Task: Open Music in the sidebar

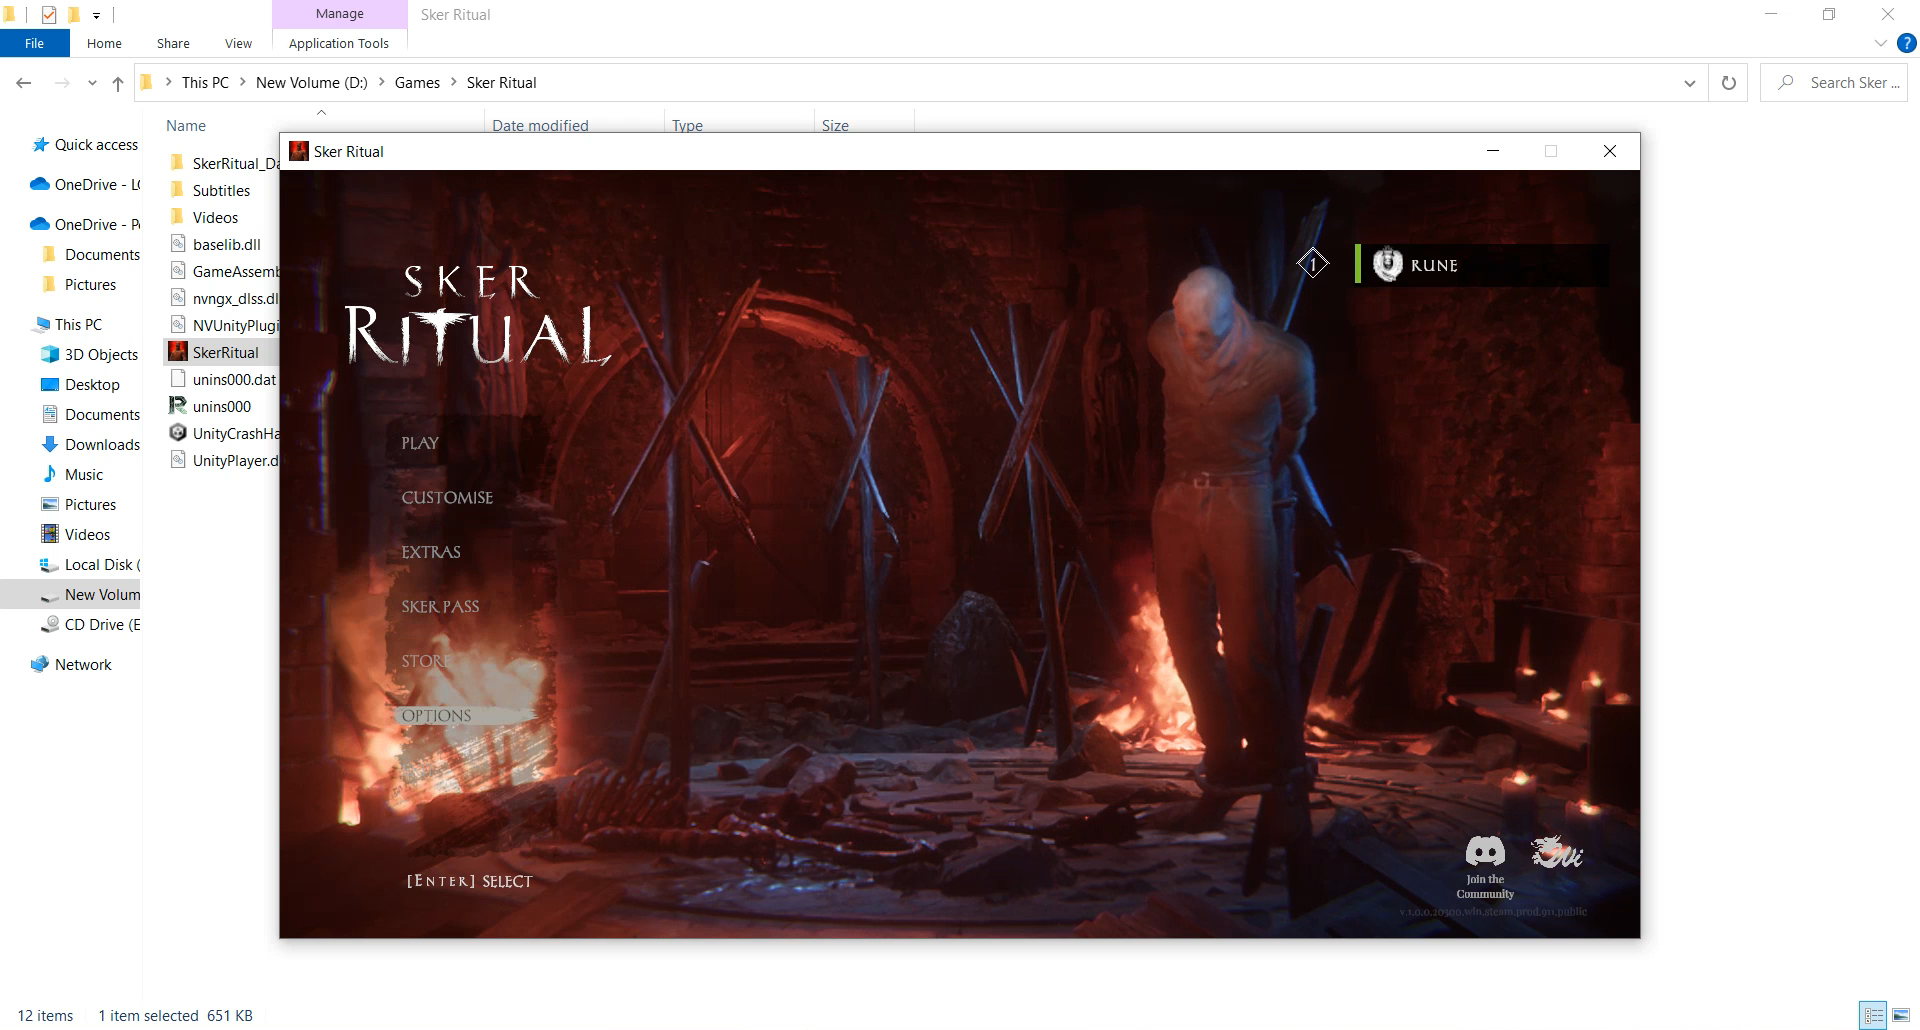Action: click(x=73, y=475)
